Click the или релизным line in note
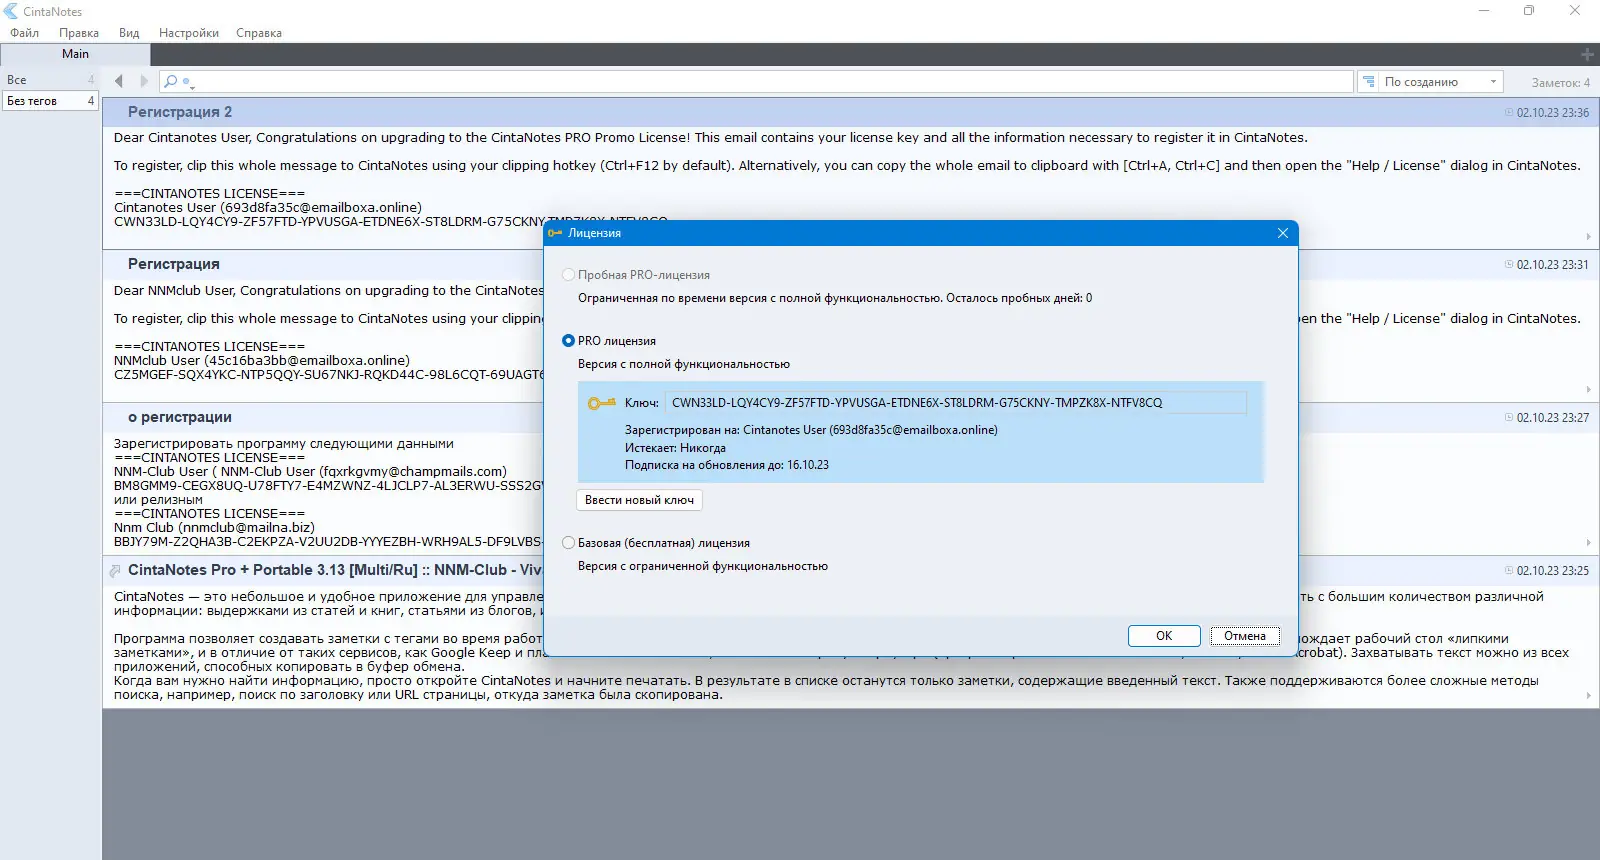The image size is (1600, 860). (158, 500)
